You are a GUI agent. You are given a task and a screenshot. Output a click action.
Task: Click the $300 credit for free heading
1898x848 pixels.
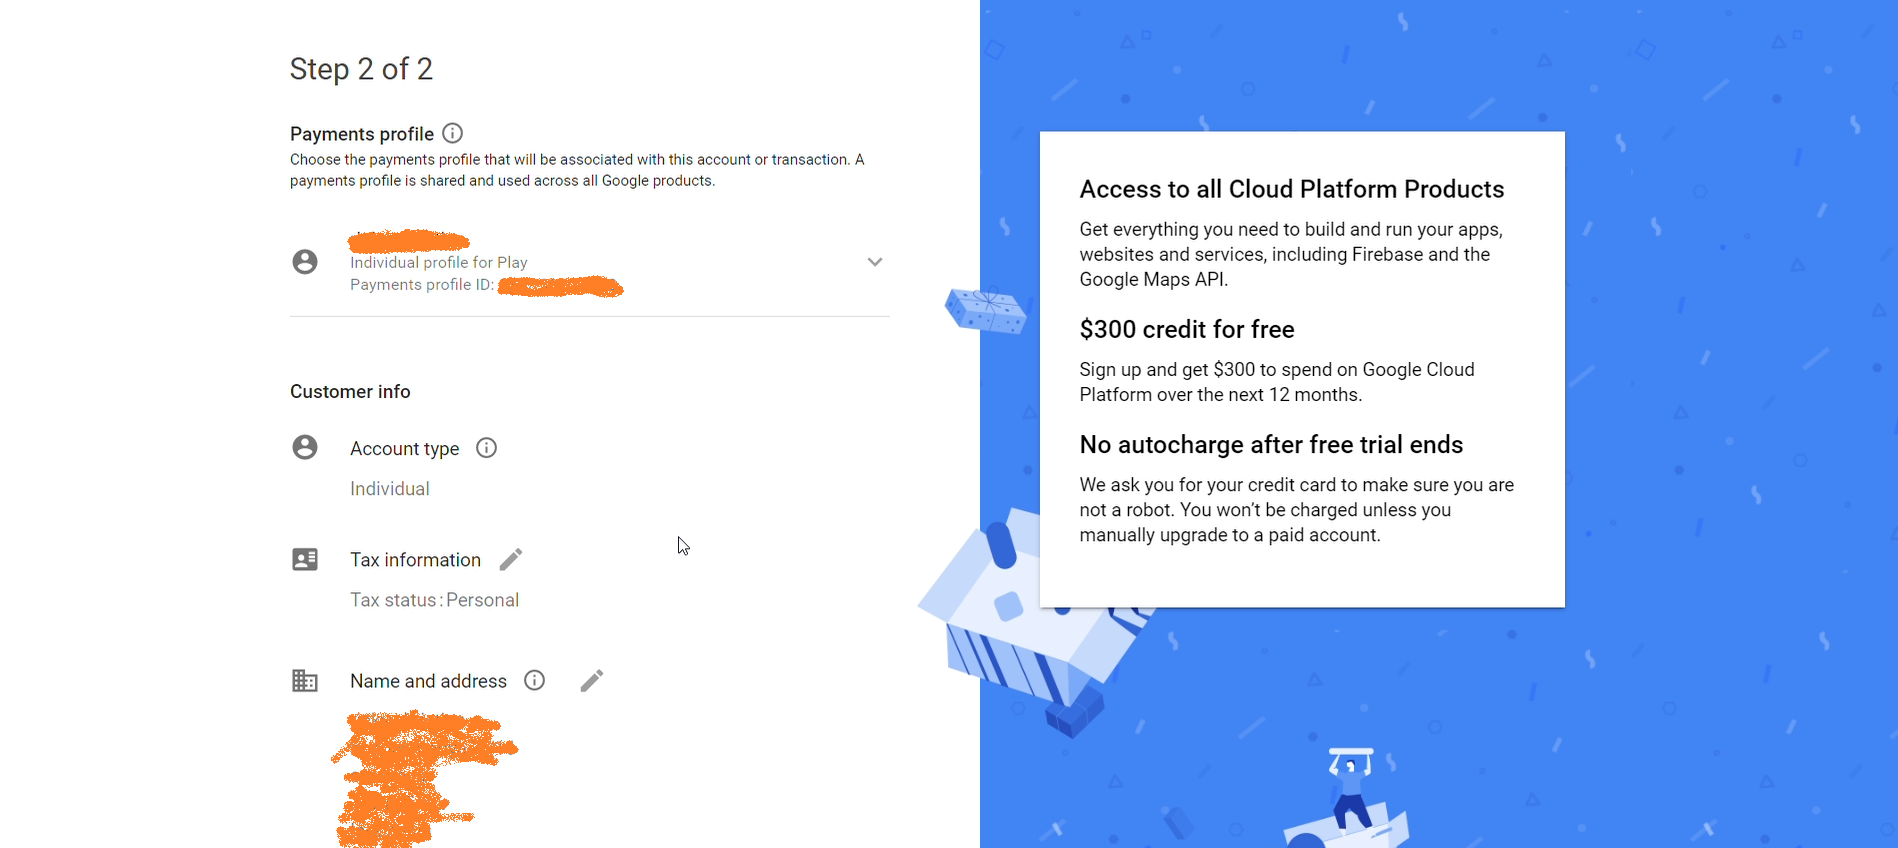[x=1187, y=328]
